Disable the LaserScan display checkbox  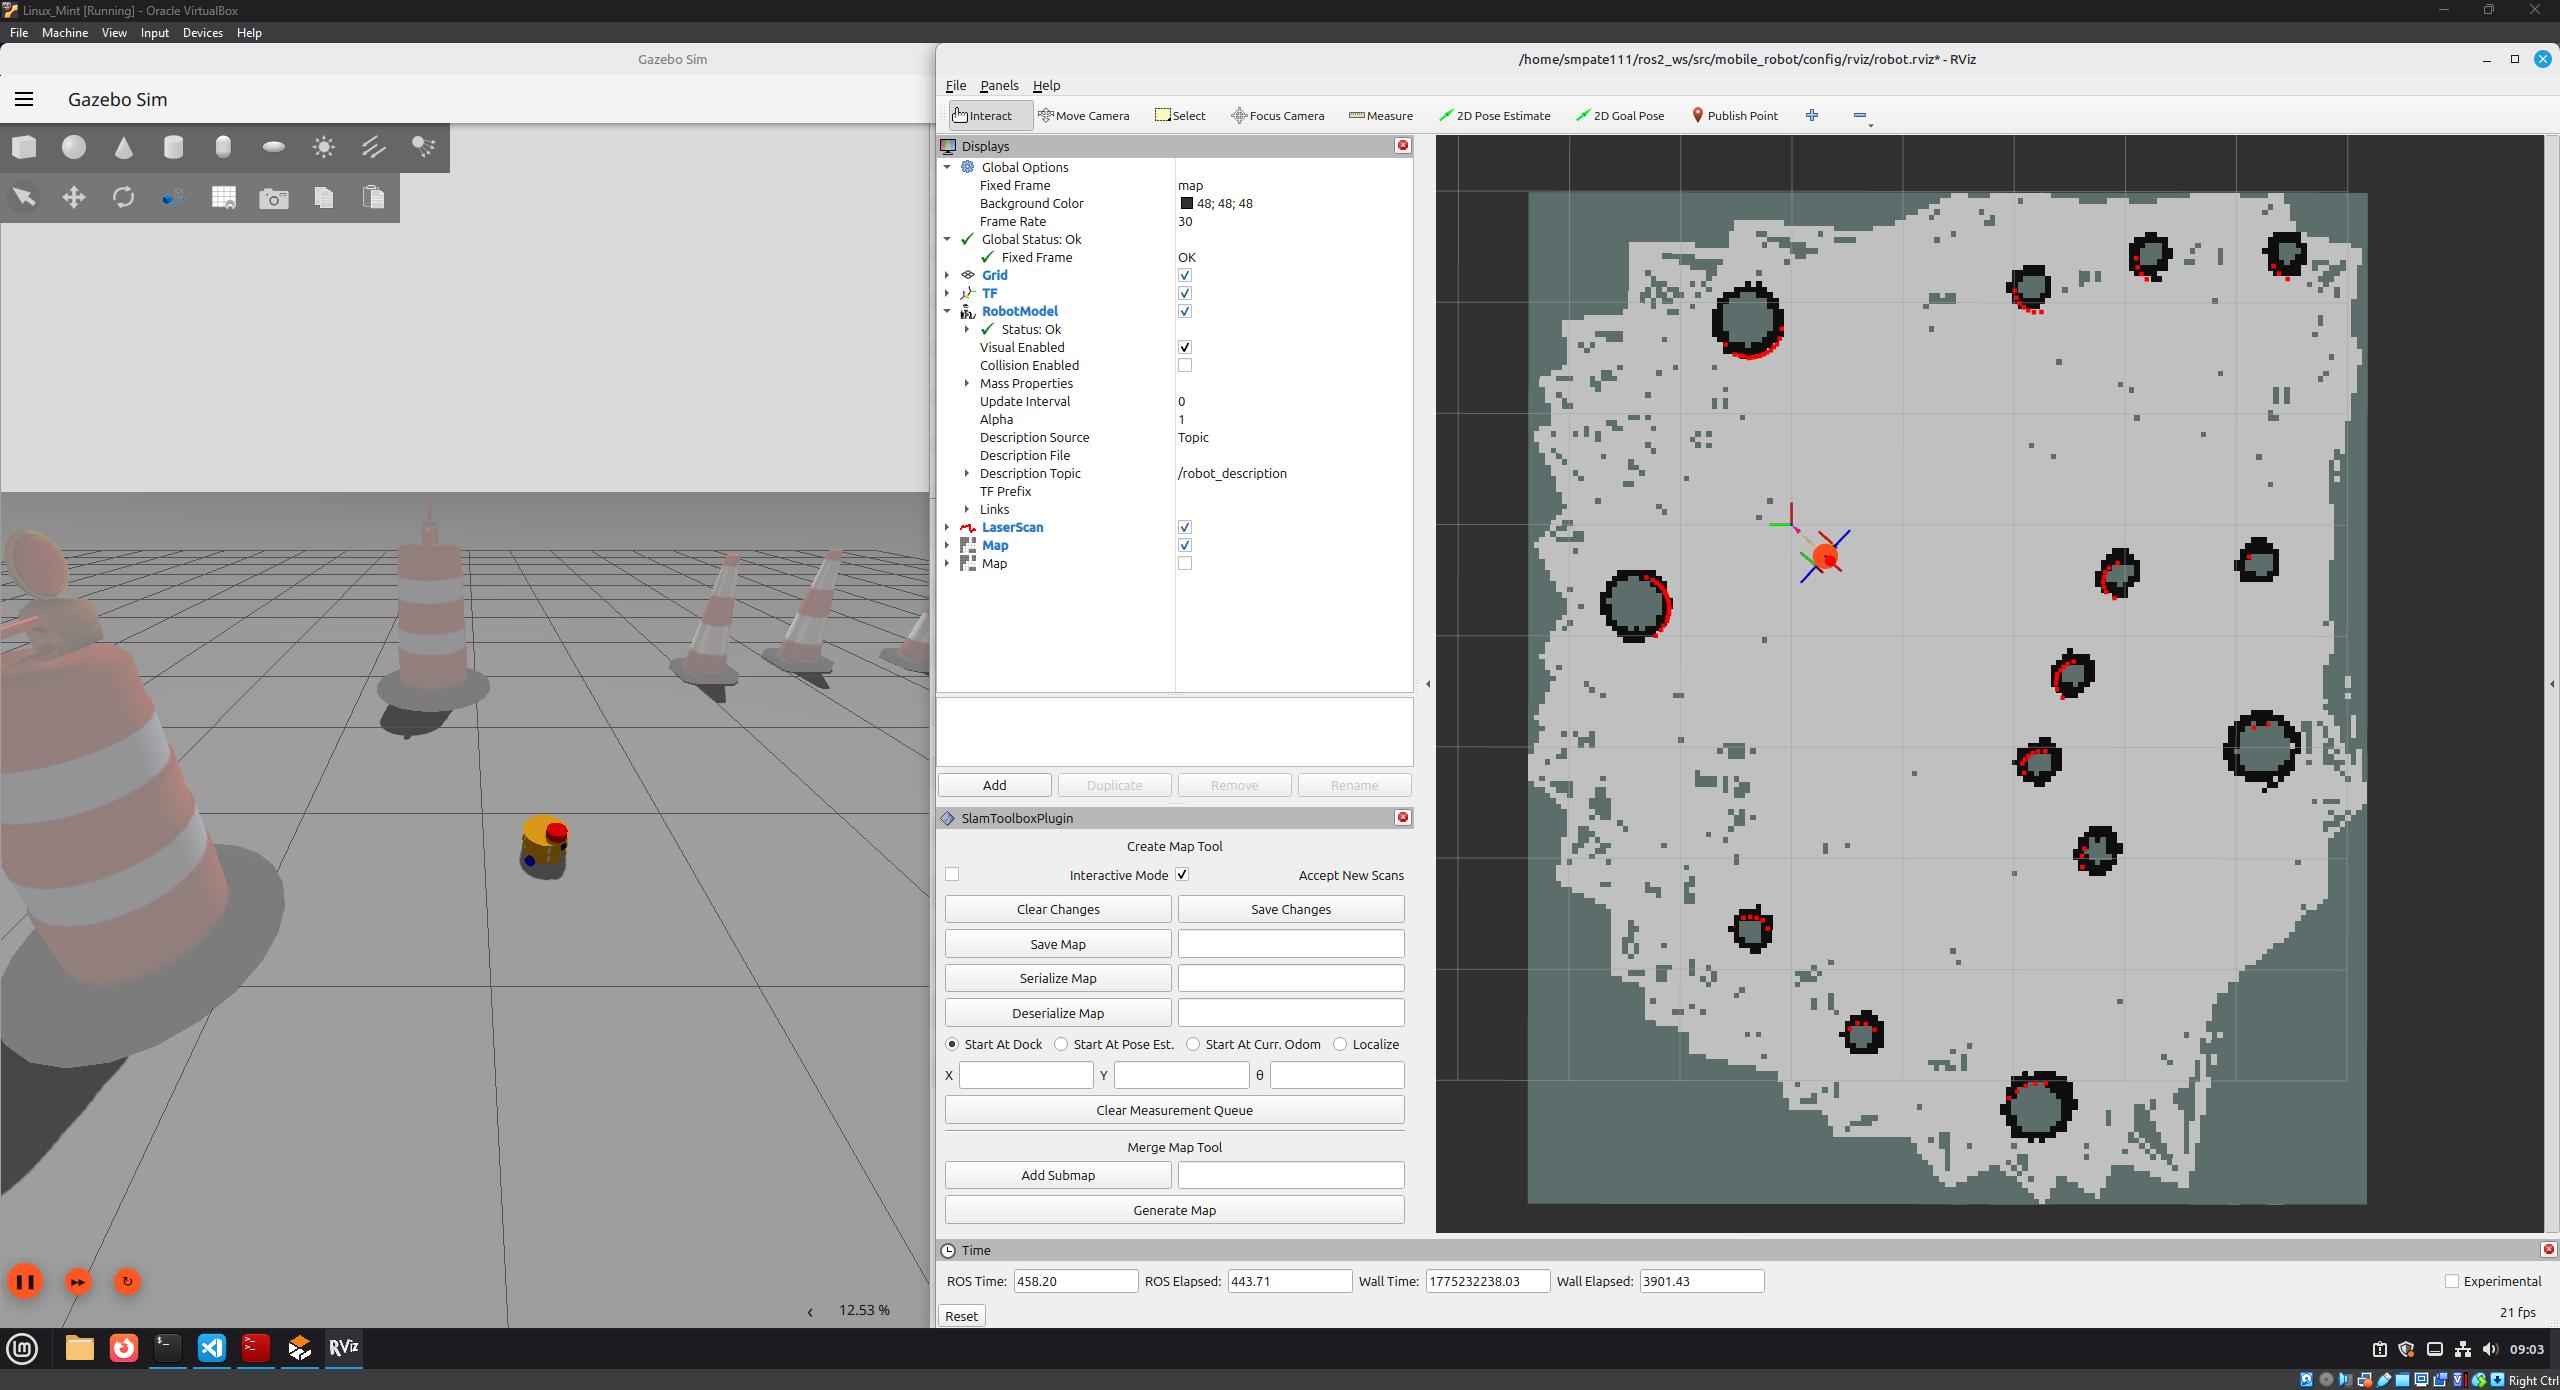coord(1185,527)
